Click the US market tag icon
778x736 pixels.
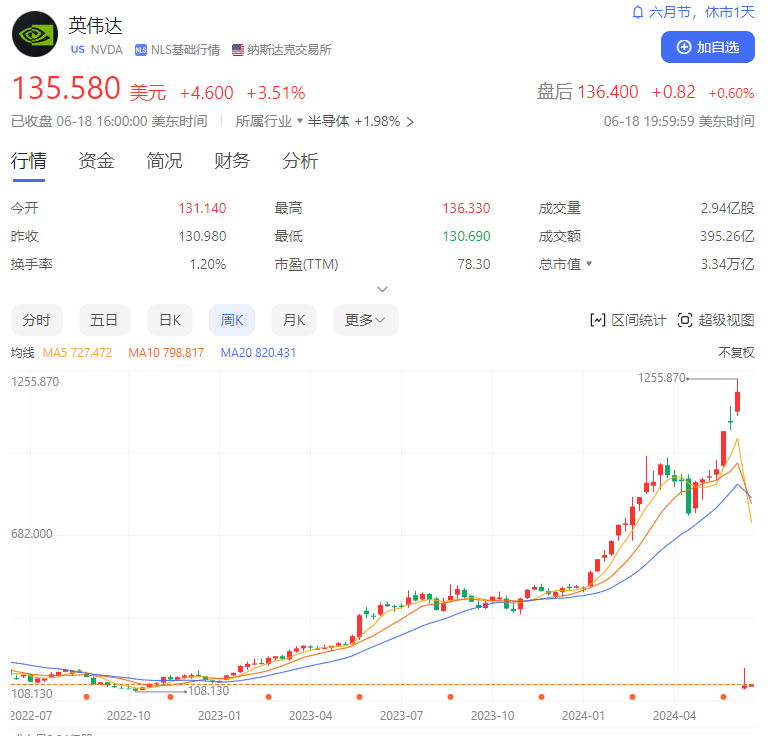[x=78, y=50]
